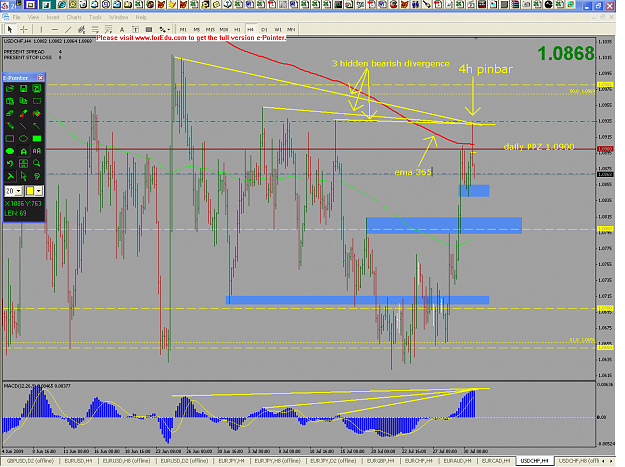Click the copy icon in e-Pointer
625x467 pixels.
[x=24, y=101]
